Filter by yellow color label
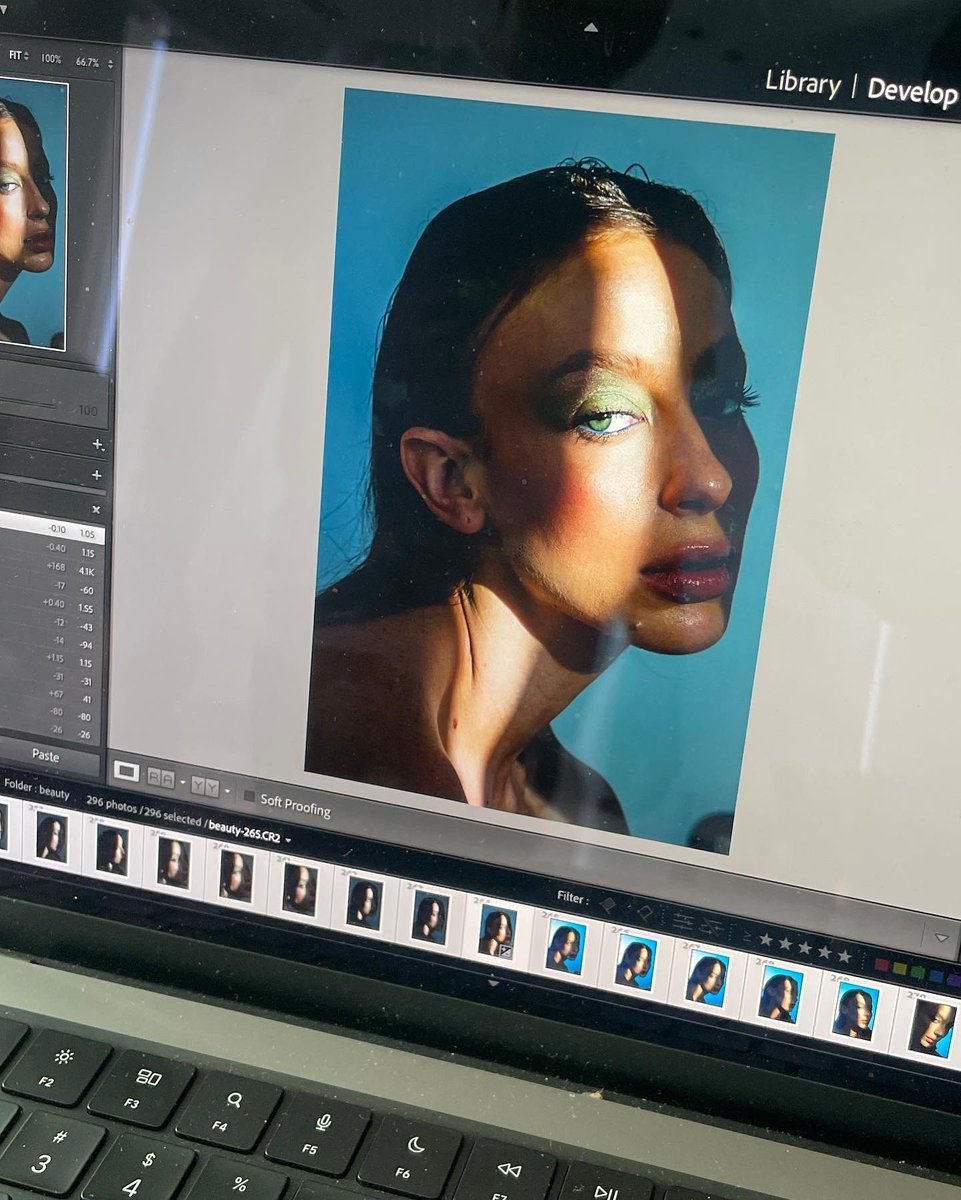Image resolution: width=961 pixels, height=1200 pixels. coord(900,968)
